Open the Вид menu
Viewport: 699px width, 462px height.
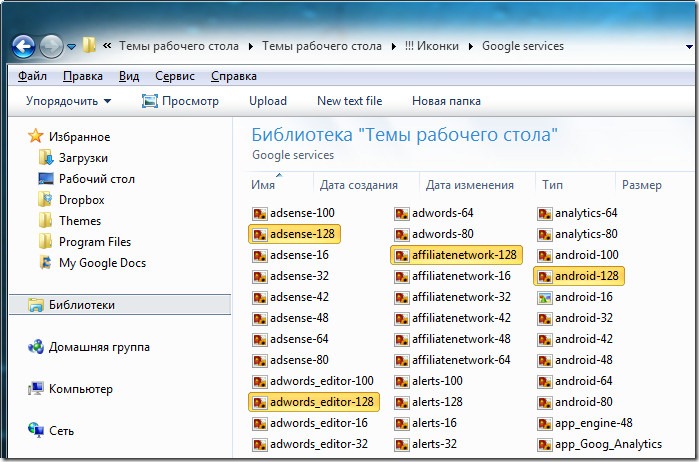tap(129, 76)
